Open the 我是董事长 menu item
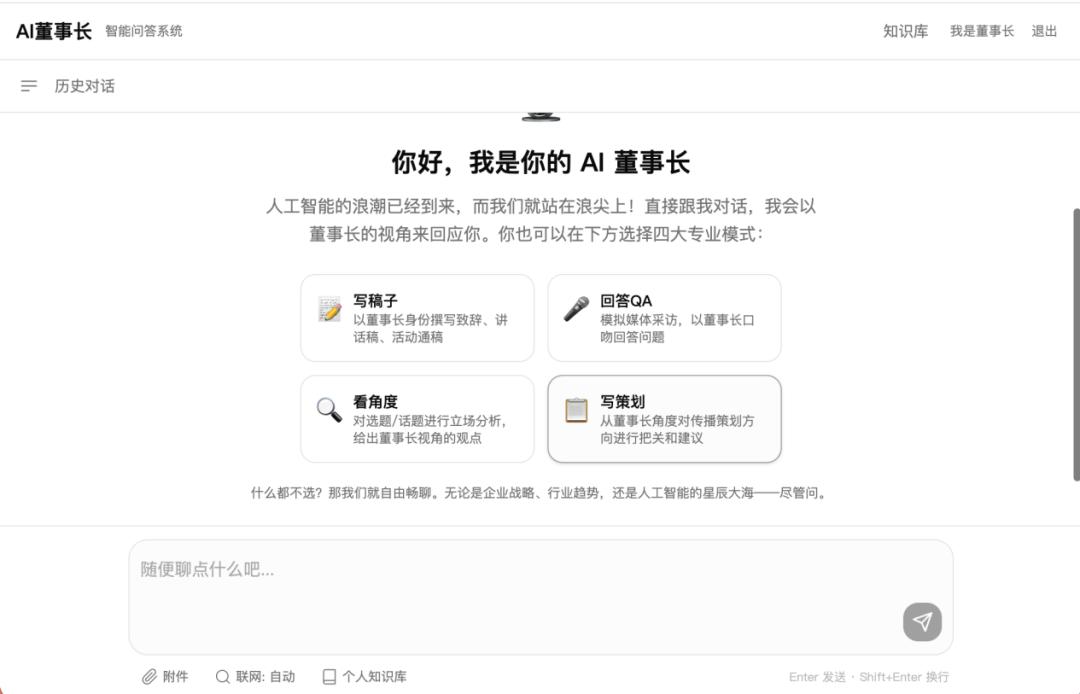Image resolution: width=1080 pixels, height=694 pixels. (982, 31)
